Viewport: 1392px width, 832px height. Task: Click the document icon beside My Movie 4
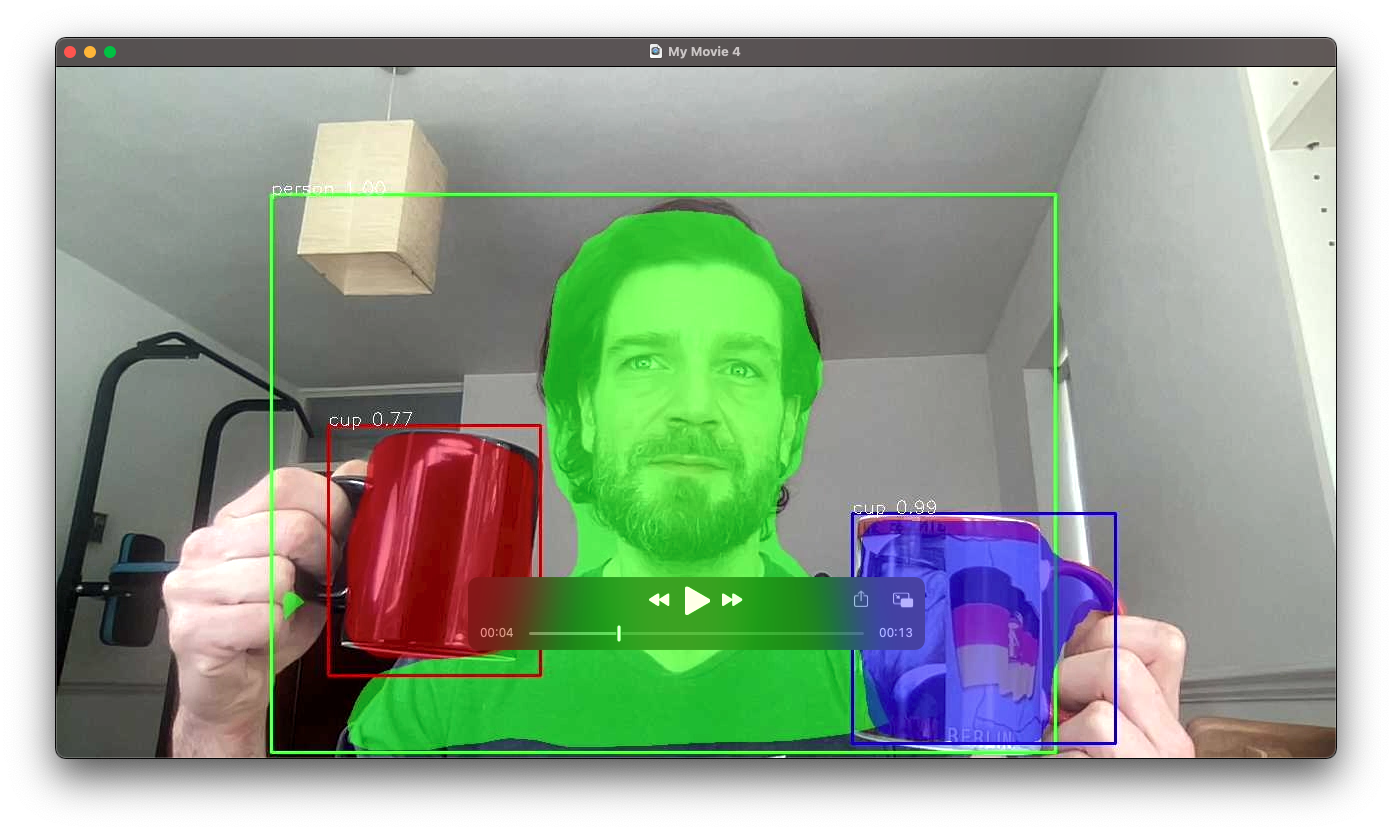coord(656,52)
